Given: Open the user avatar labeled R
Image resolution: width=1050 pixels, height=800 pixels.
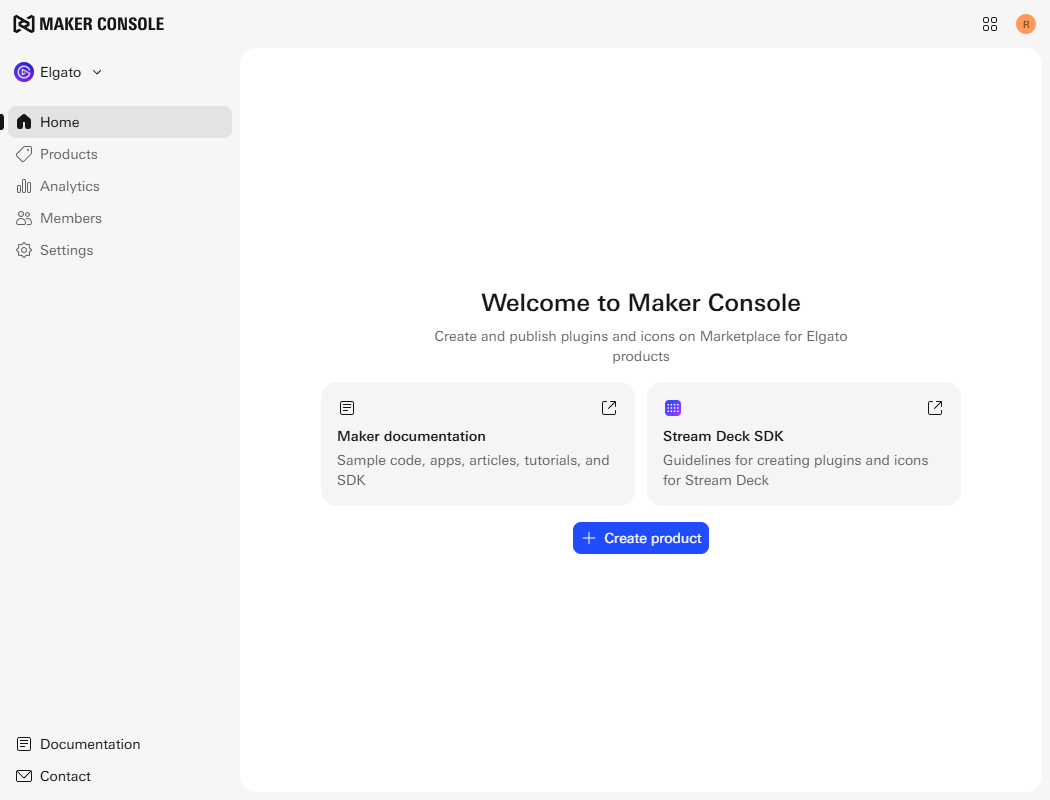Looking at the screenshot, I should tap(1025, 24).
